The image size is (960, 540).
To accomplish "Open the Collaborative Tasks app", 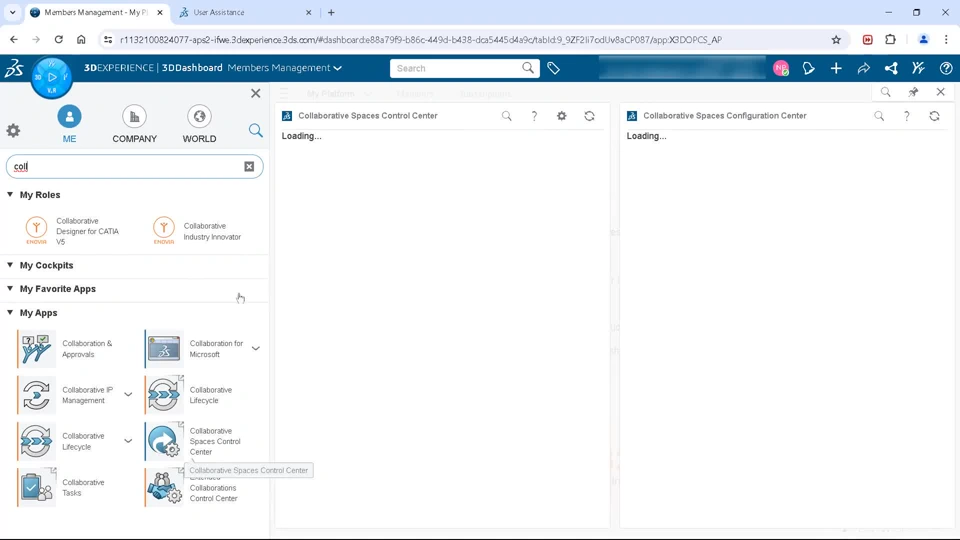I will point(37,487).
